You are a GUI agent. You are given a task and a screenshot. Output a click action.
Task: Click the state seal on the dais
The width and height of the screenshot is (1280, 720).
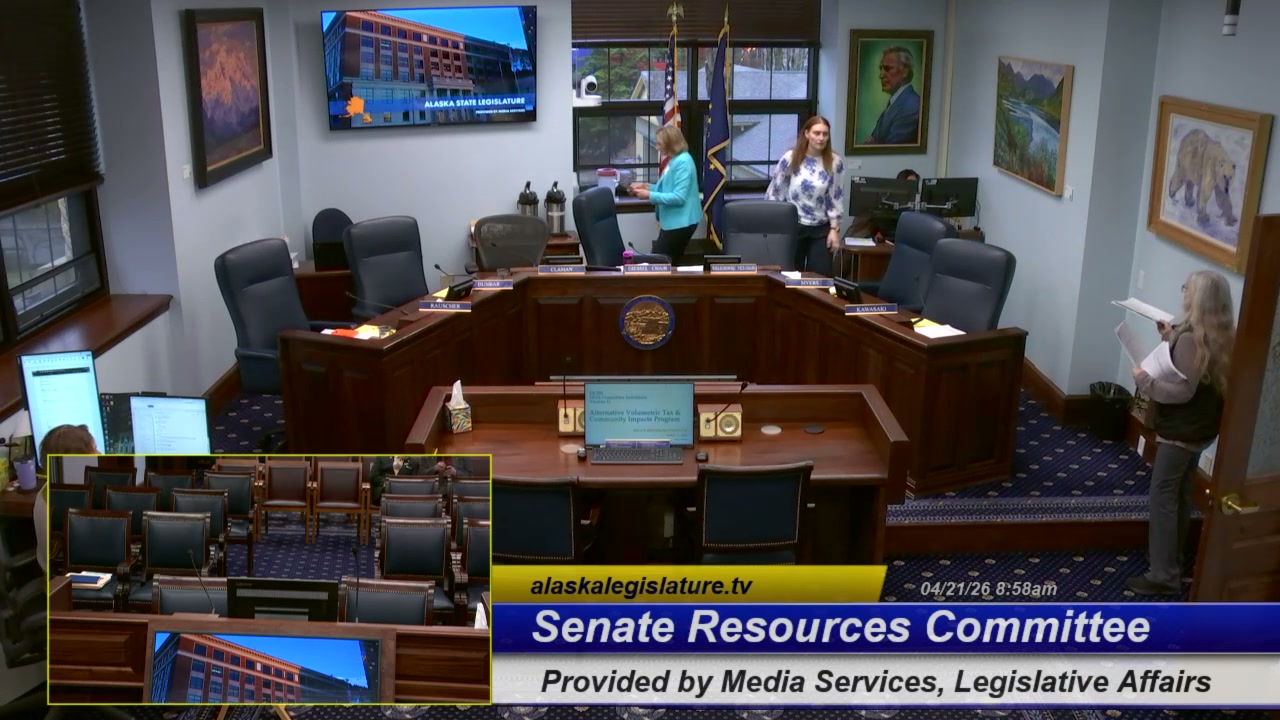pos(646,322)
